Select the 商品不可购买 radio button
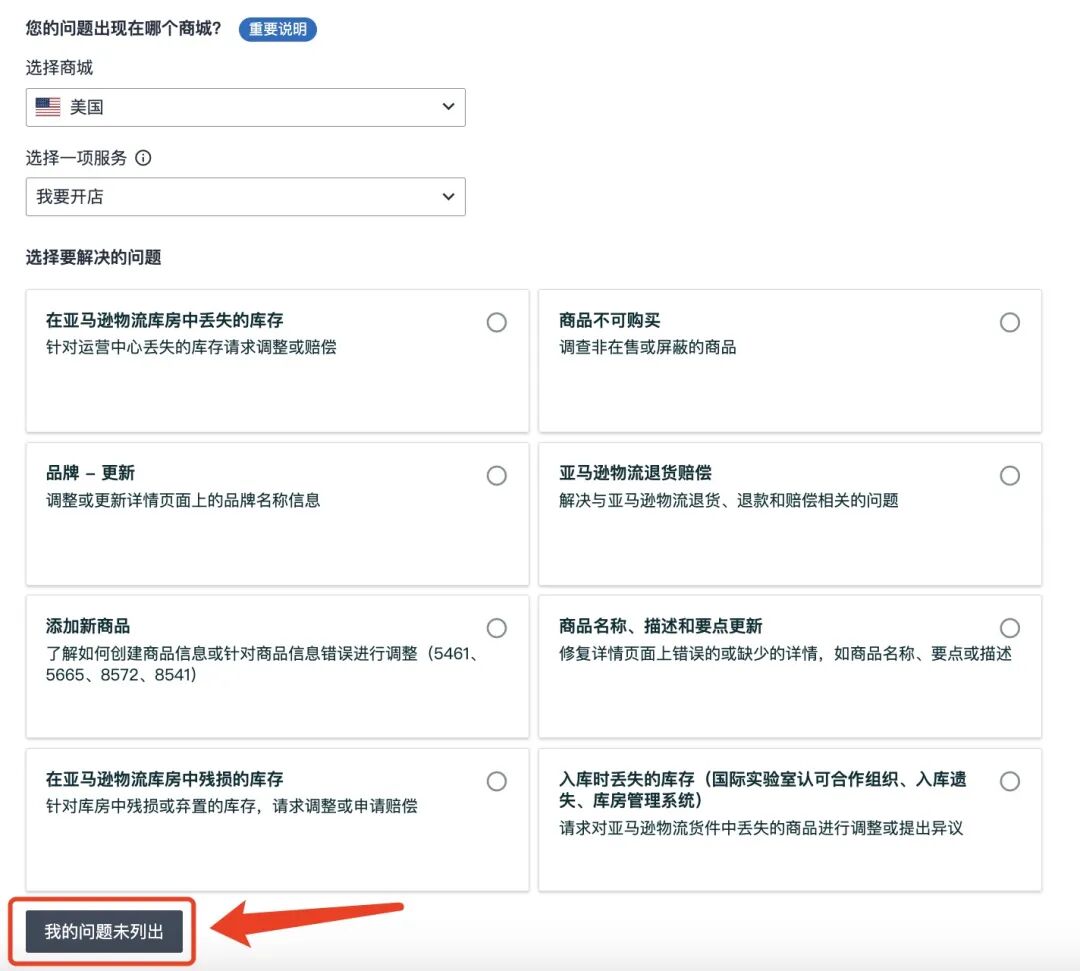This screenshot has height=971, width=1080. pyautogui.click(x=1009, y=322)
